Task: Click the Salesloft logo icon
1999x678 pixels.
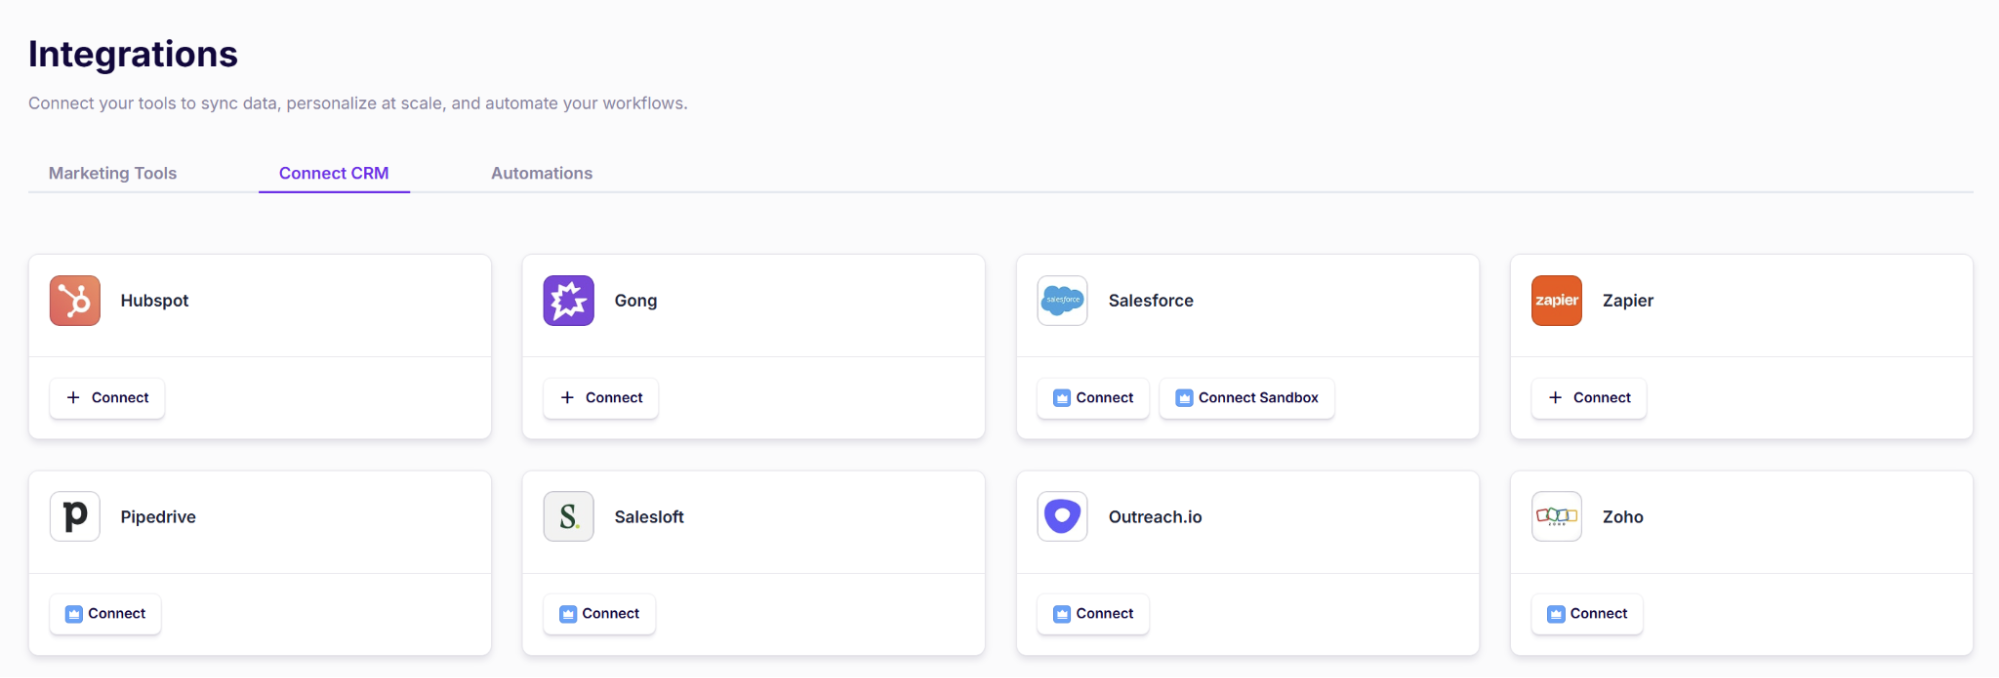Action: pyautogui.click(x=569, y=517)
